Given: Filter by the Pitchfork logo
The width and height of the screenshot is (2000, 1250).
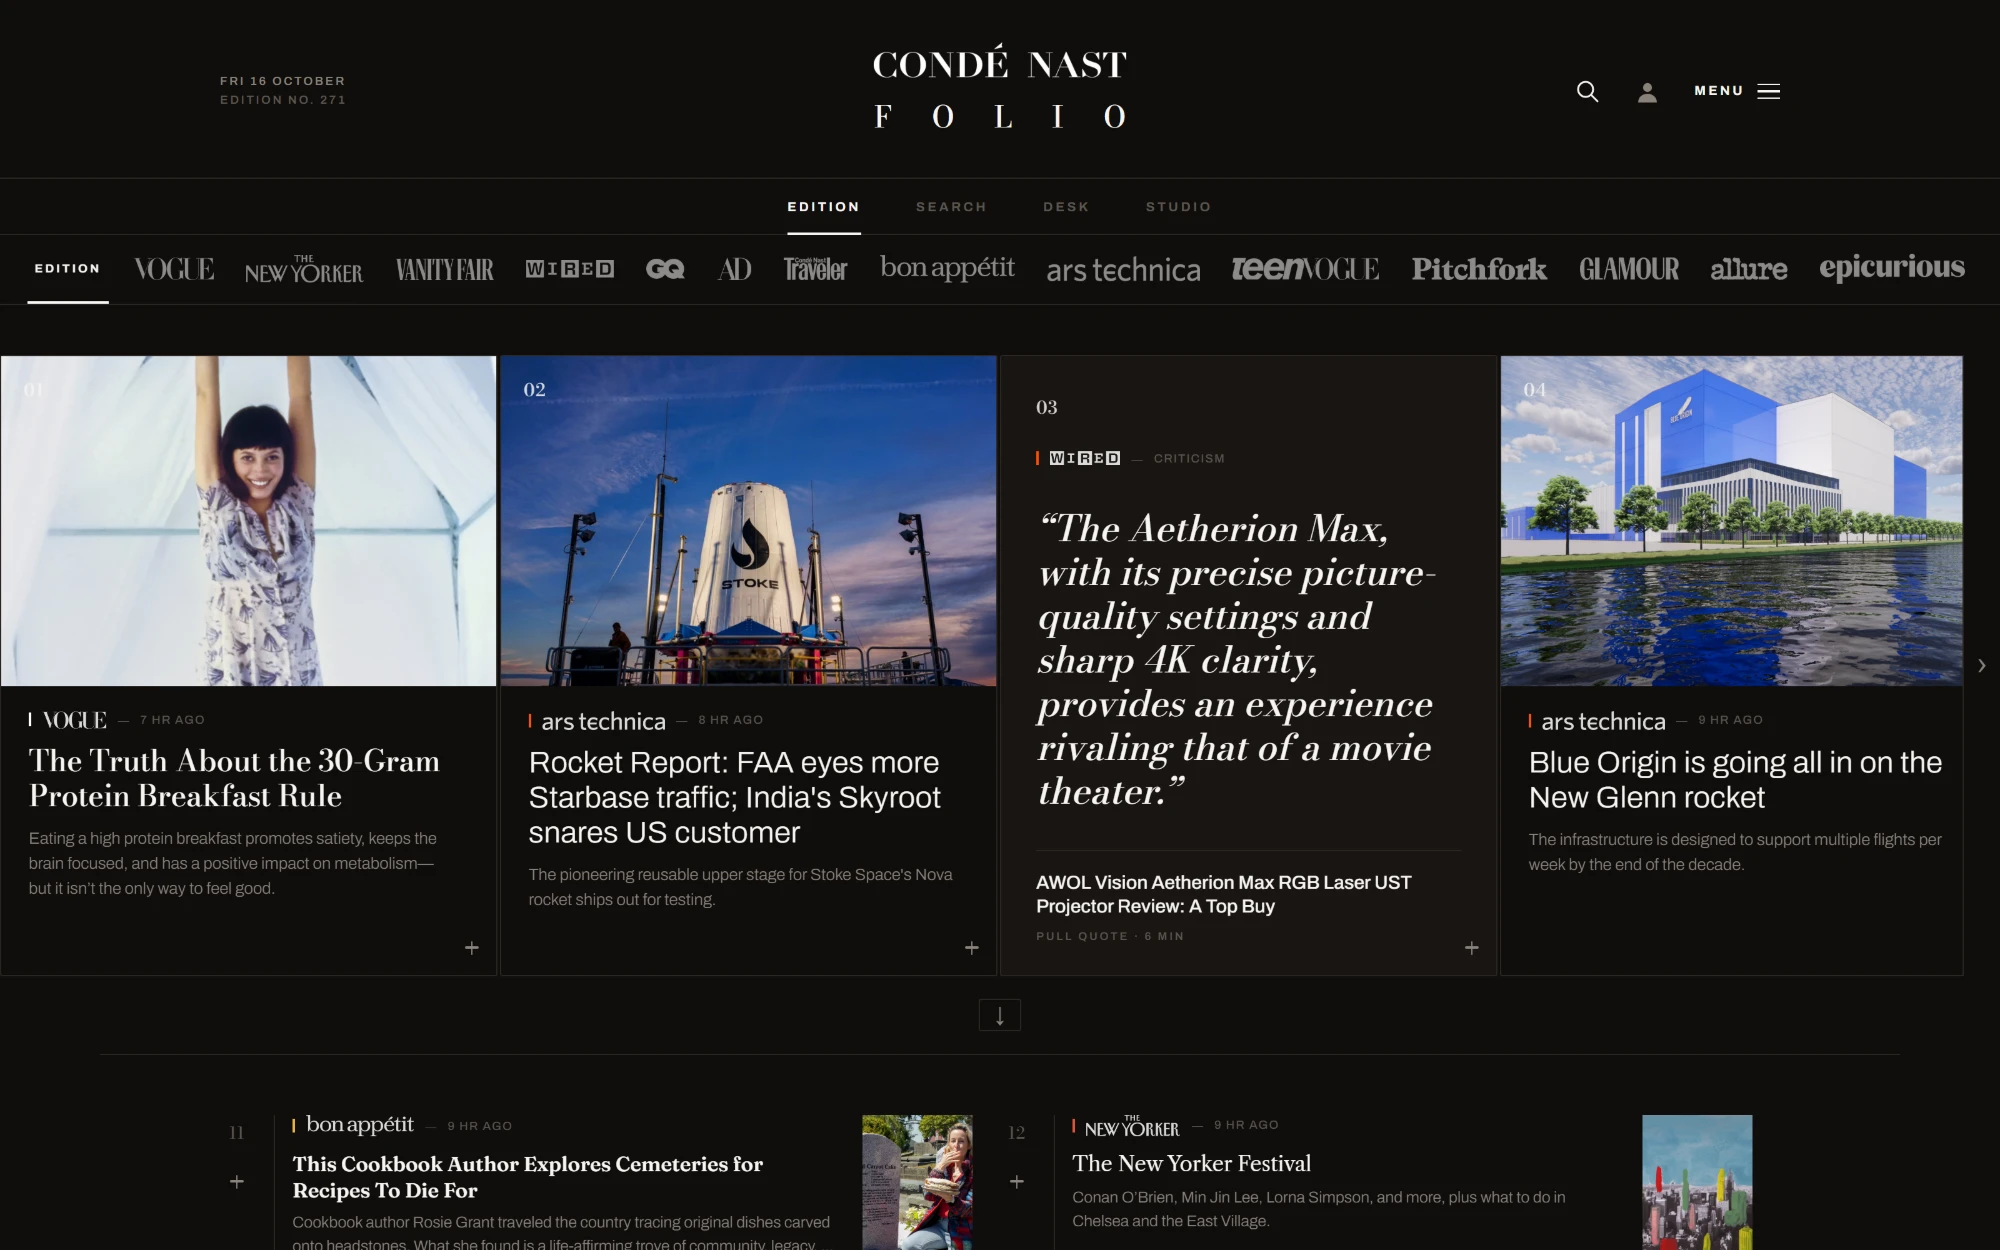Looking at the screenshot, I should pyautogui.click(x=1479, y=269).
